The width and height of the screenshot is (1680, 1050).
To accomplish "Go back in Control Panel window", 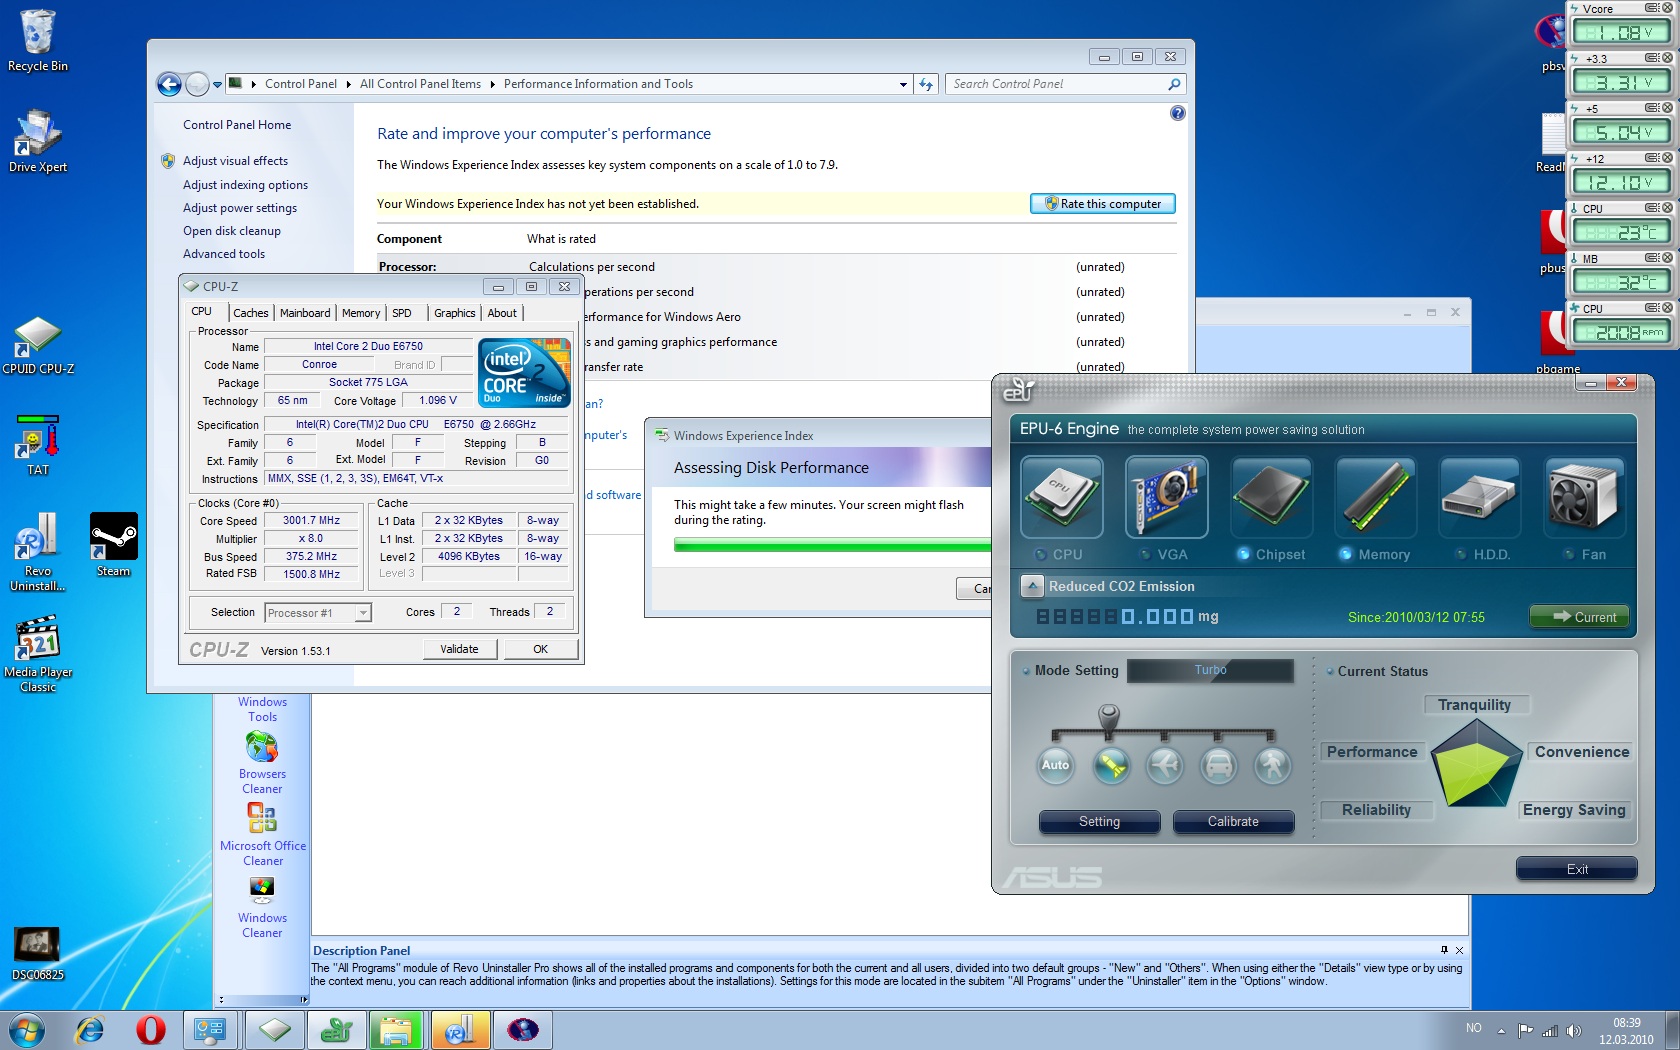I will [x=170, y=85].
